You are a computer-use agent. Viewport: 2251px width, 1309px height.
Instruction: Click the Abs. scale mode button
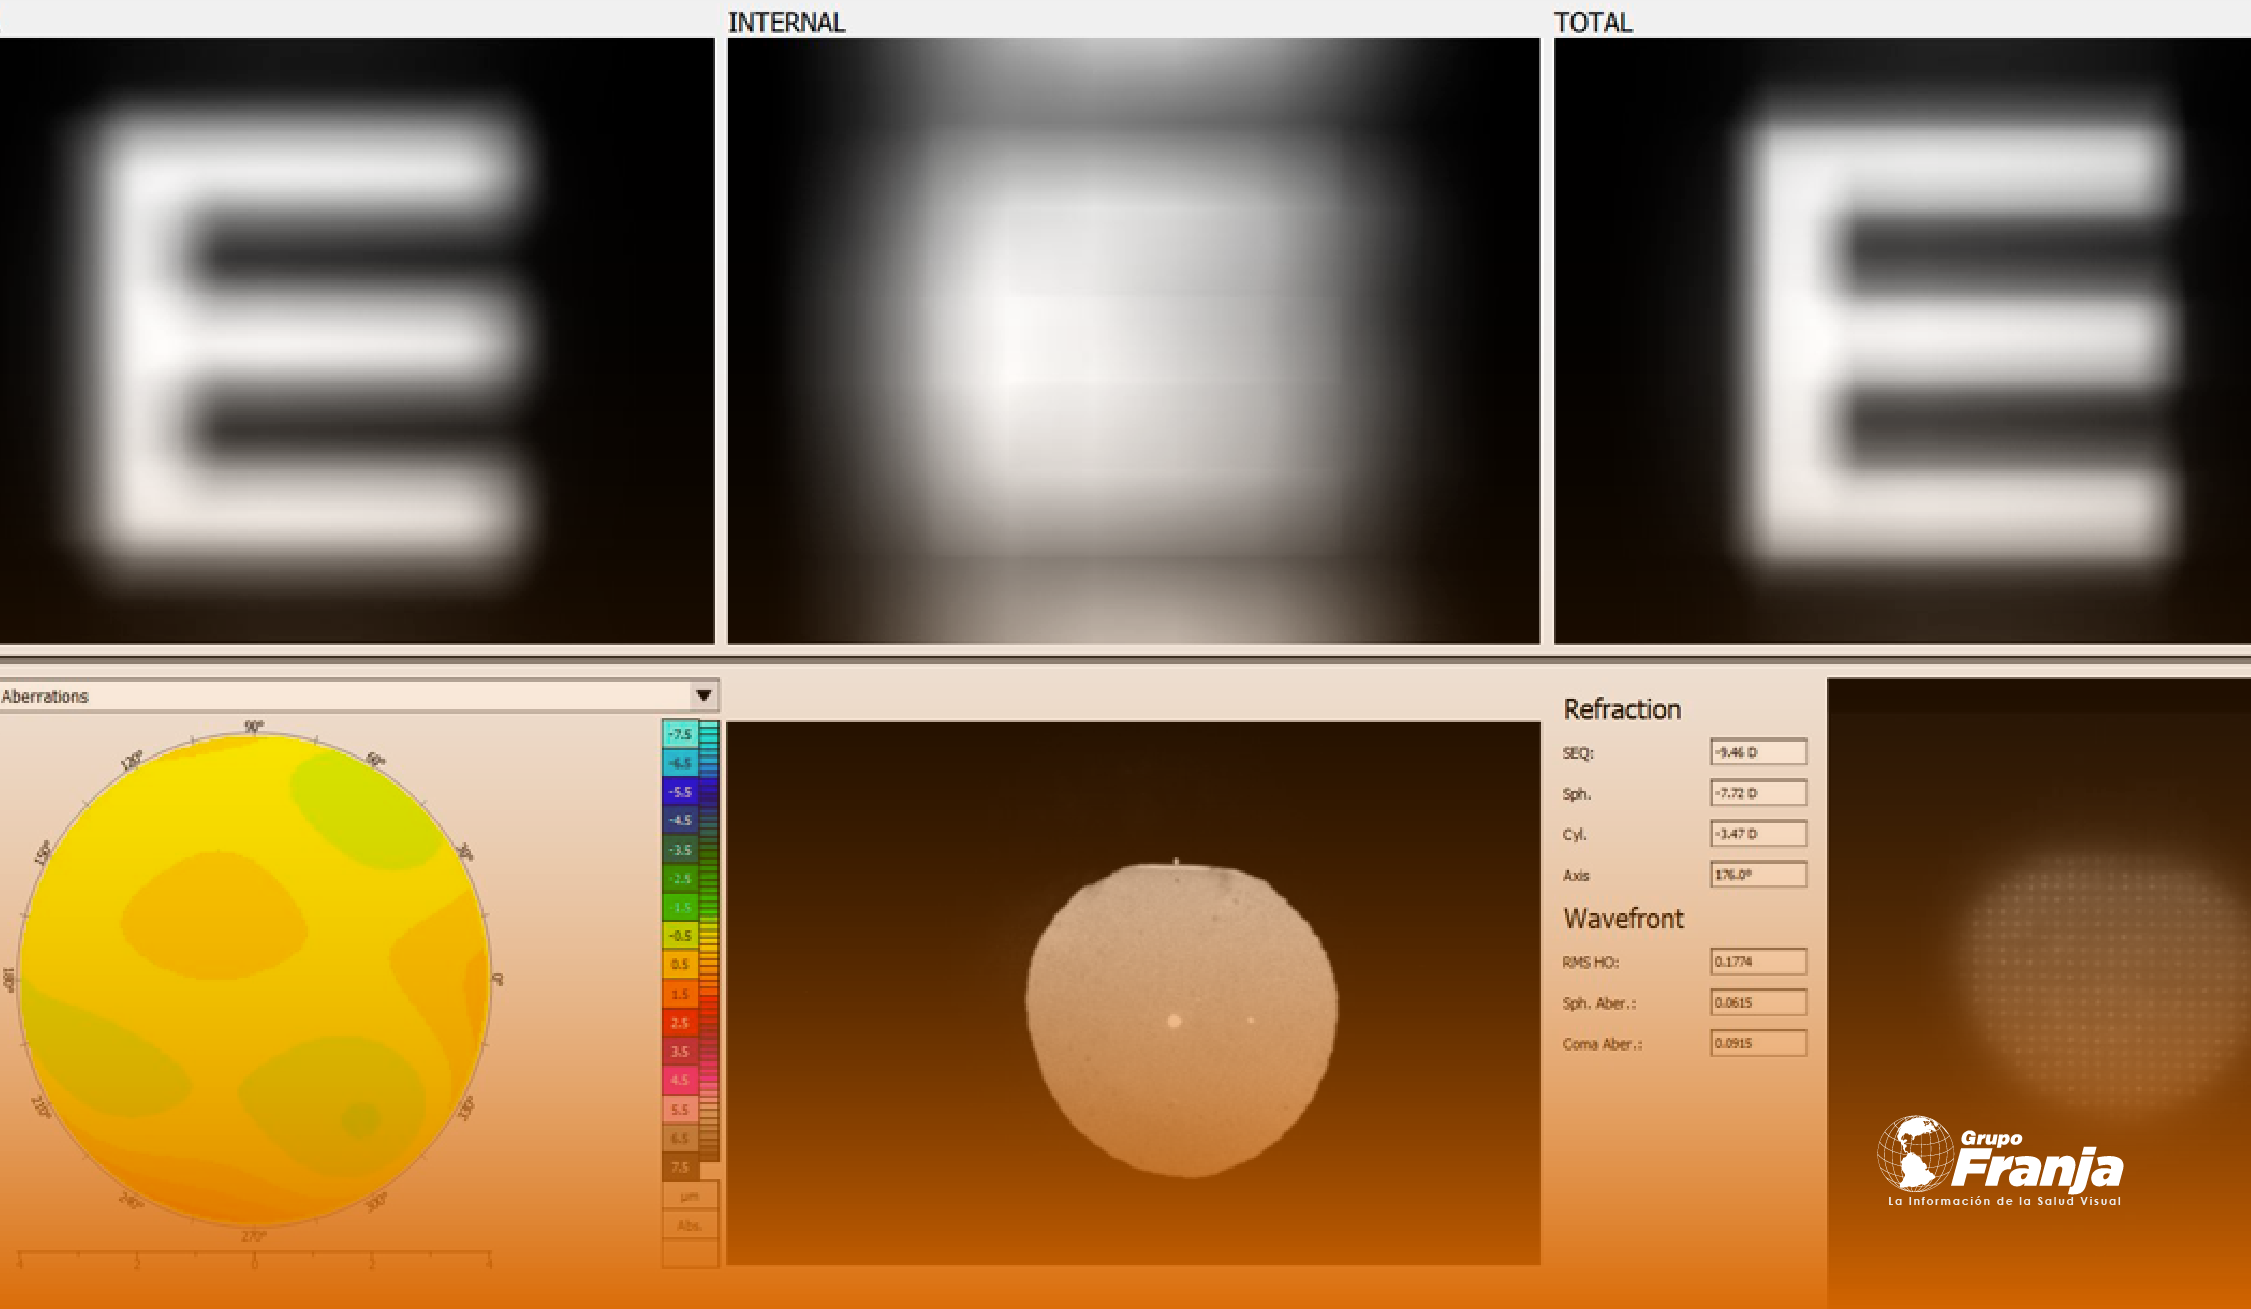point(690,1225)
